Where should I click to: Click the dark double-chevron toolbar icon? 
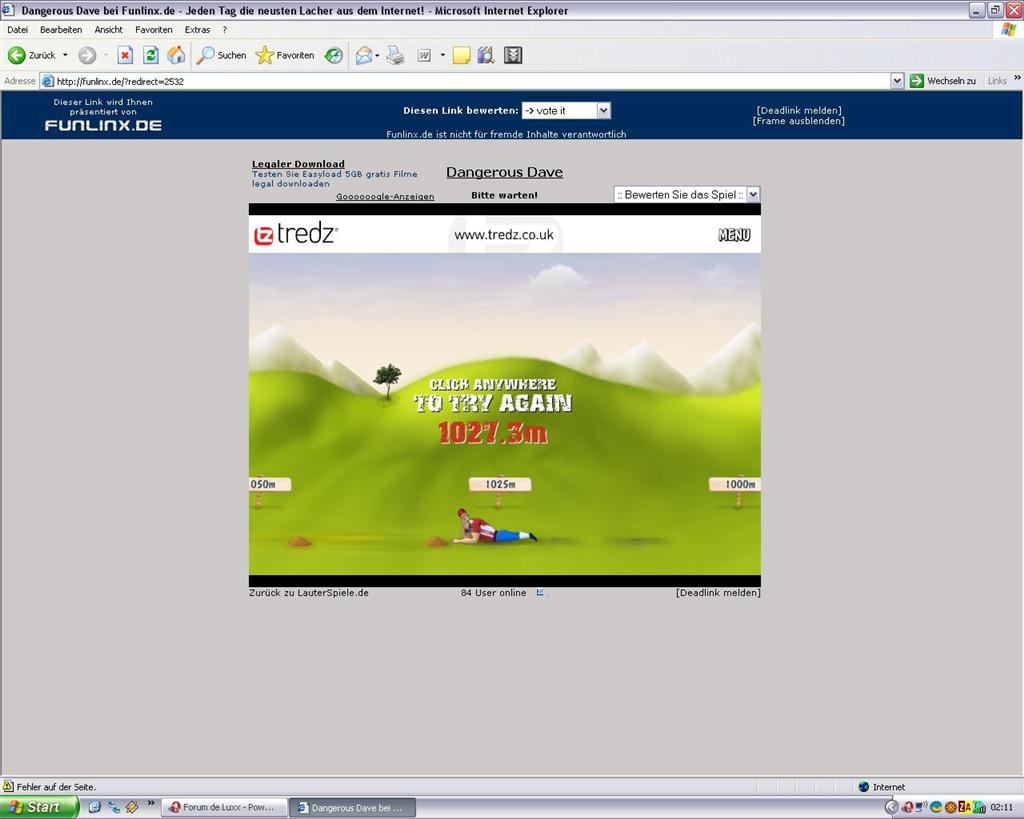click(513, 56)
